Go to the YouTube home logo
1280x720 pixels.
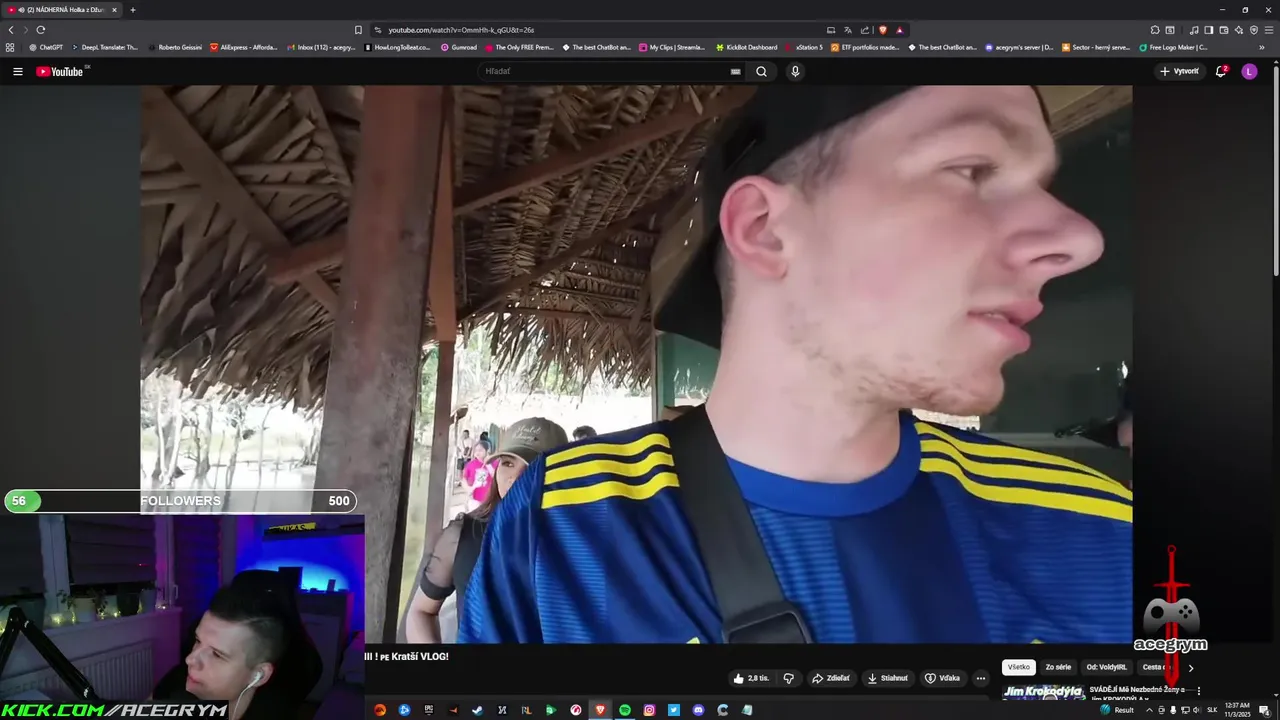(60, 71)
